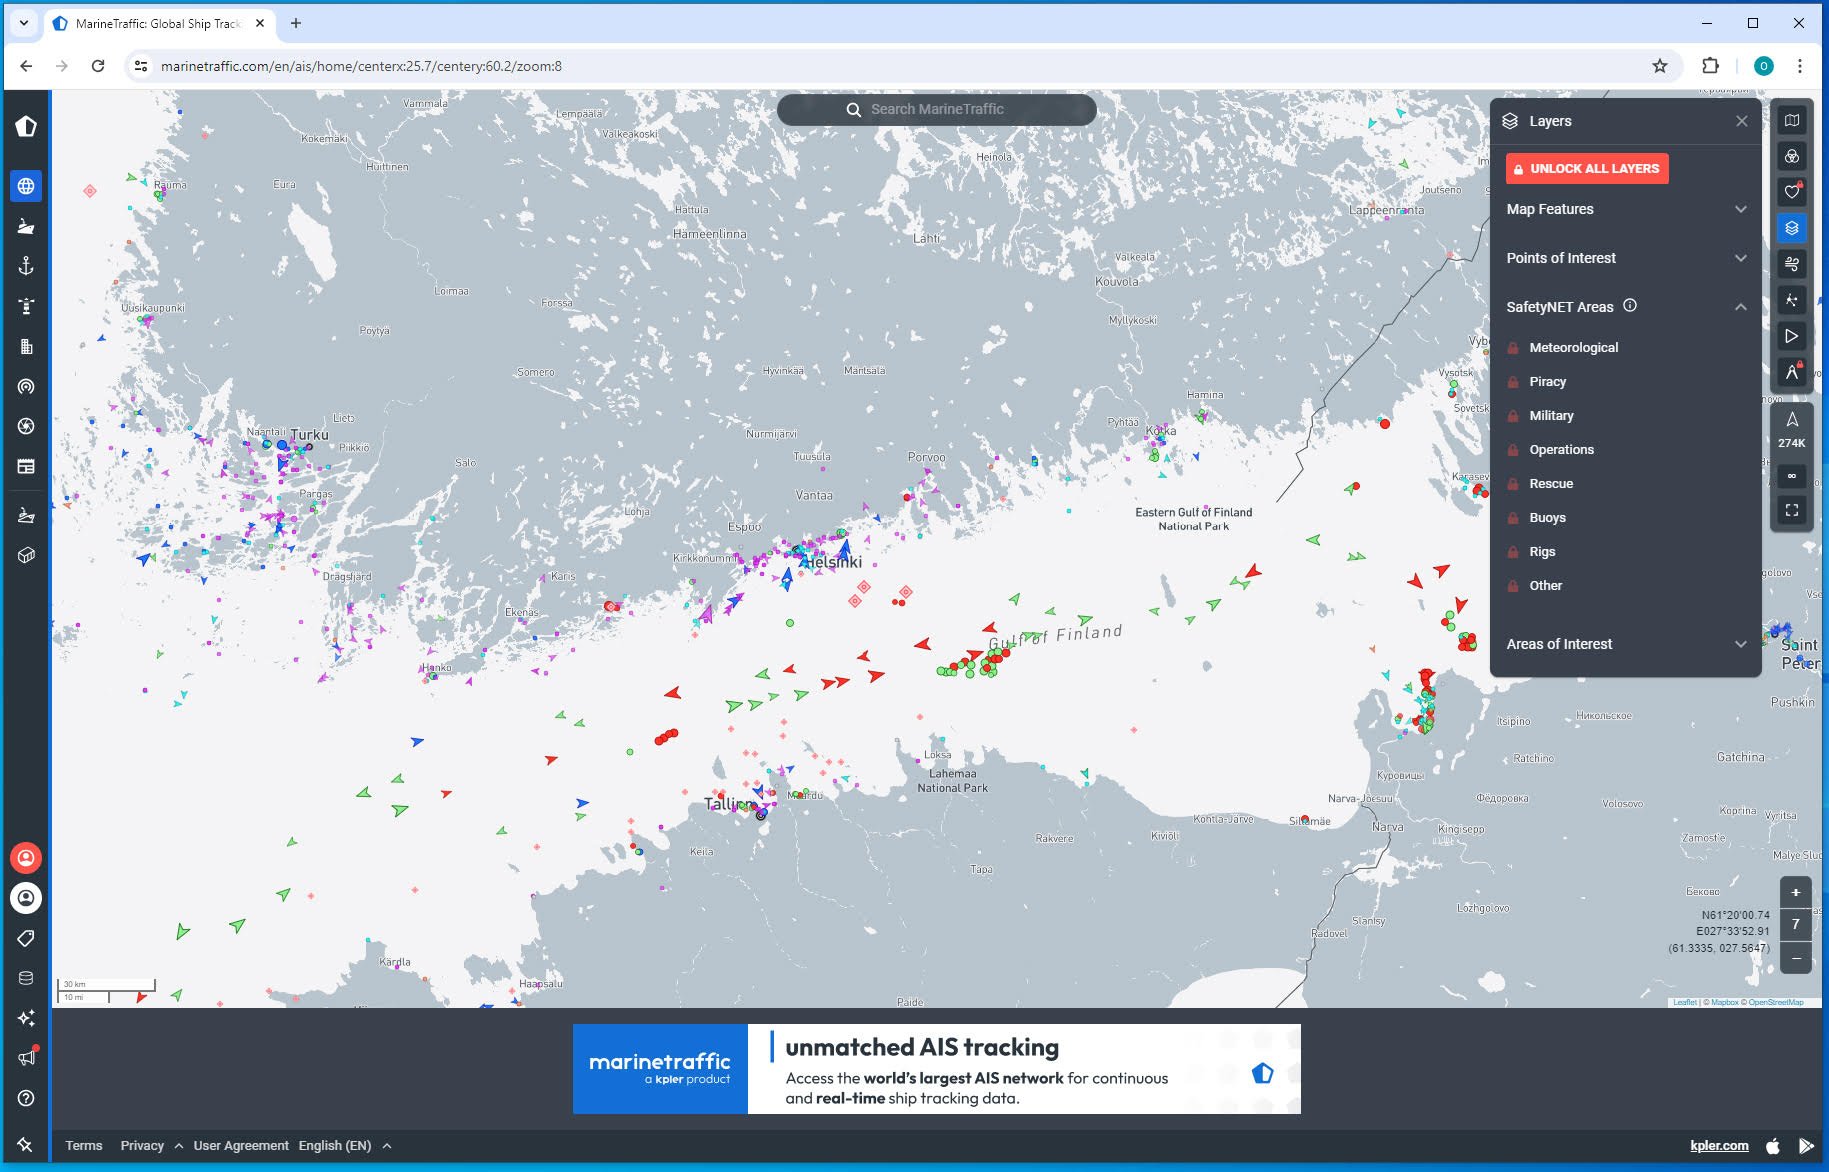
Task: Open the distance measuring compass tool
Action: [1791, 372]
